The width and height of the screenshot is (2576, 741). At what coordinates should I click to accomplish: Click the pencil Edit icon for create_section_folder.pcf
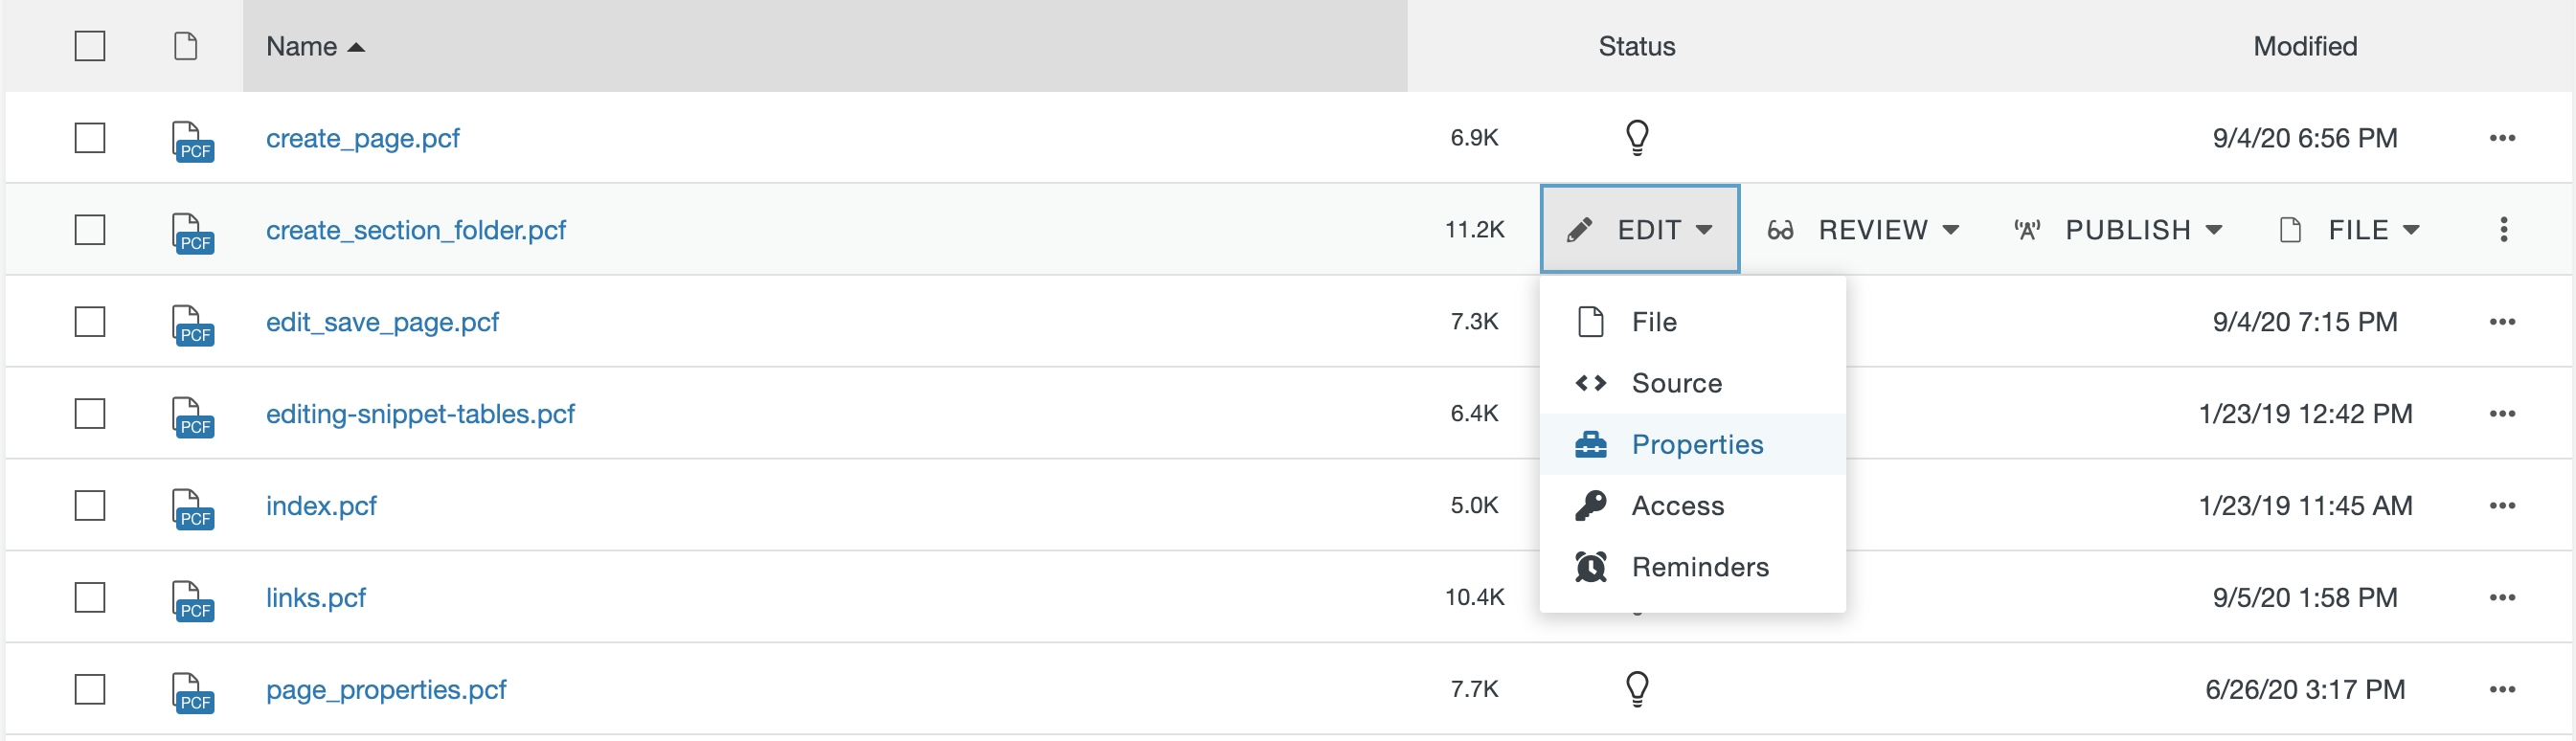pos(1580,229)
